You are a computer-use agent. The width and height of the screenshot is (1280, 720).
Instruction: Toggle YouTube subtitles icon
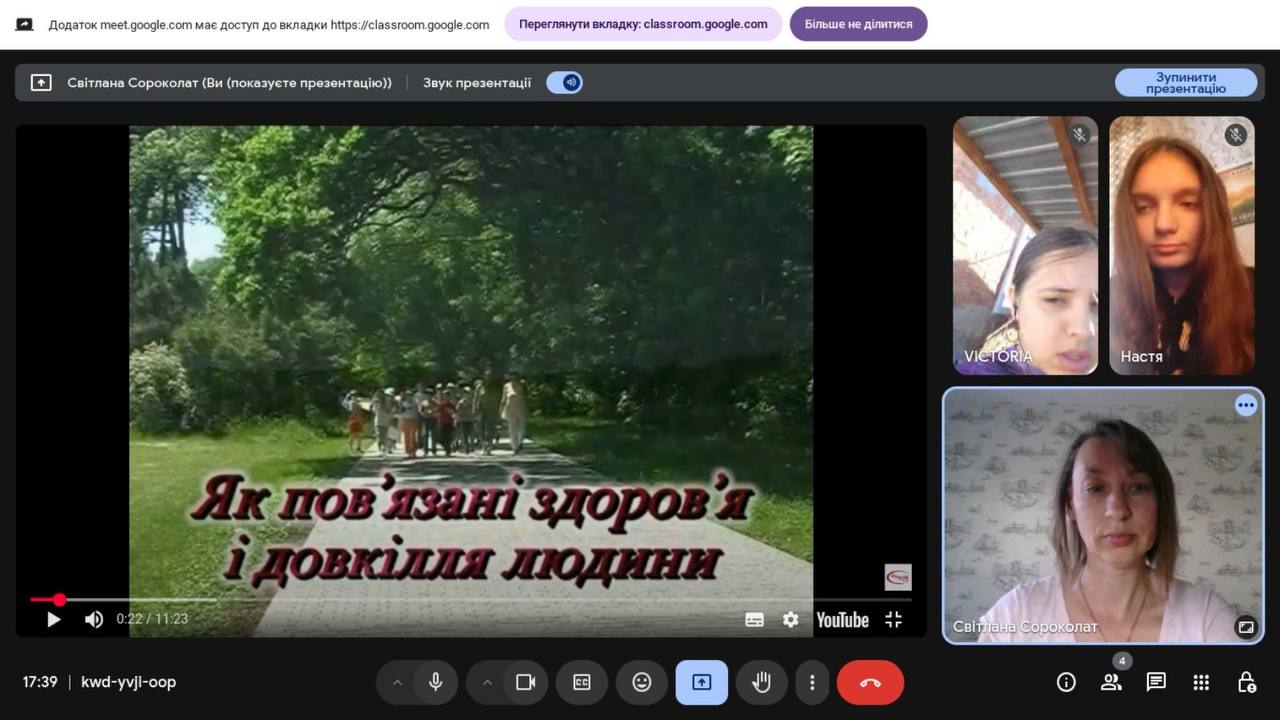(x=755, y=620)
